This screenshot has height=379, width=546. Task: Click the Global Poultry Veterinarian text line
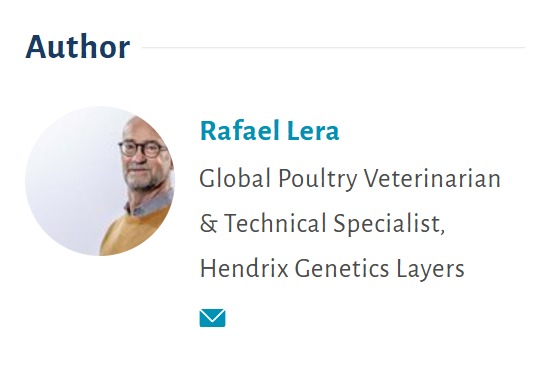click(350, 178)
